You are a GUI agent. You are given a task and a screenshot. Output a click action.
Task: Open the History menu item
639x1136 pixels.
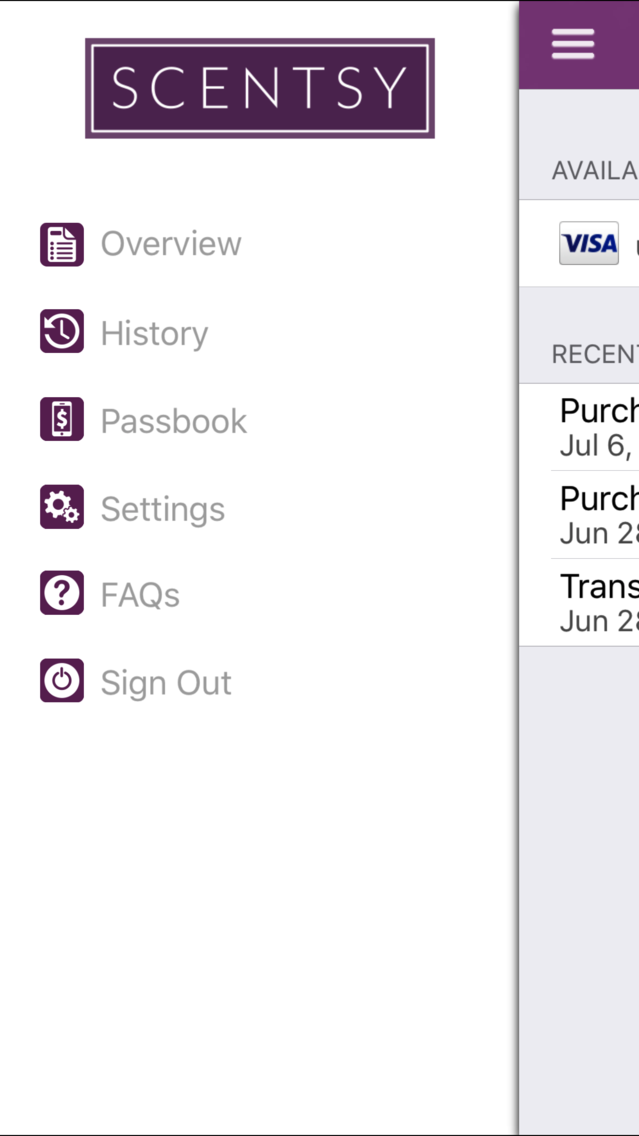click(x=154, y=333)
